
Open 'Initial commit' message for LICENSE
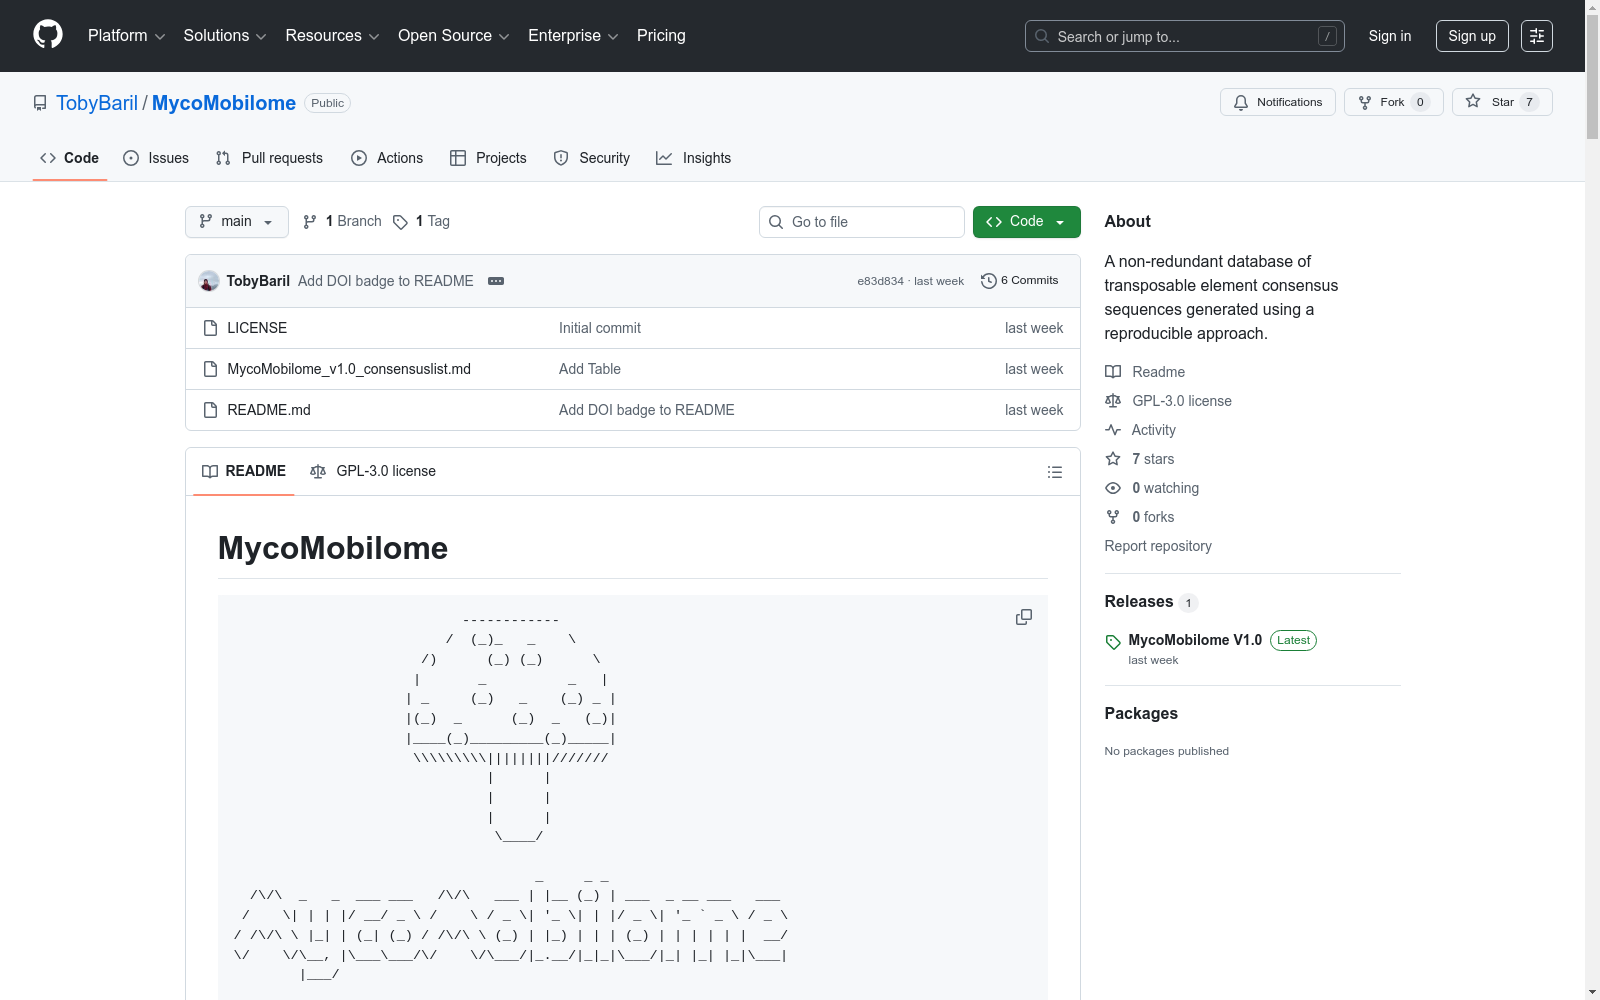pos(600,328)
